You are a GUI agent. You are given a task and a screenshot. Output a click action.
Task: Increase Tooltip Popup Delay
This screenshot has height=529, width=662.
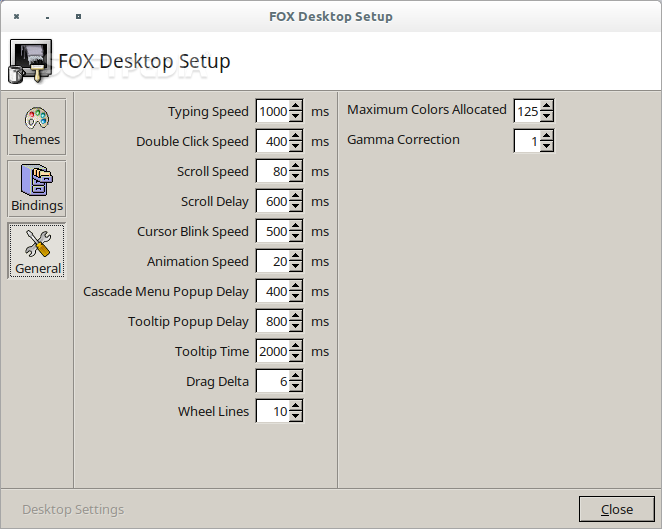(x=296, y=316)
